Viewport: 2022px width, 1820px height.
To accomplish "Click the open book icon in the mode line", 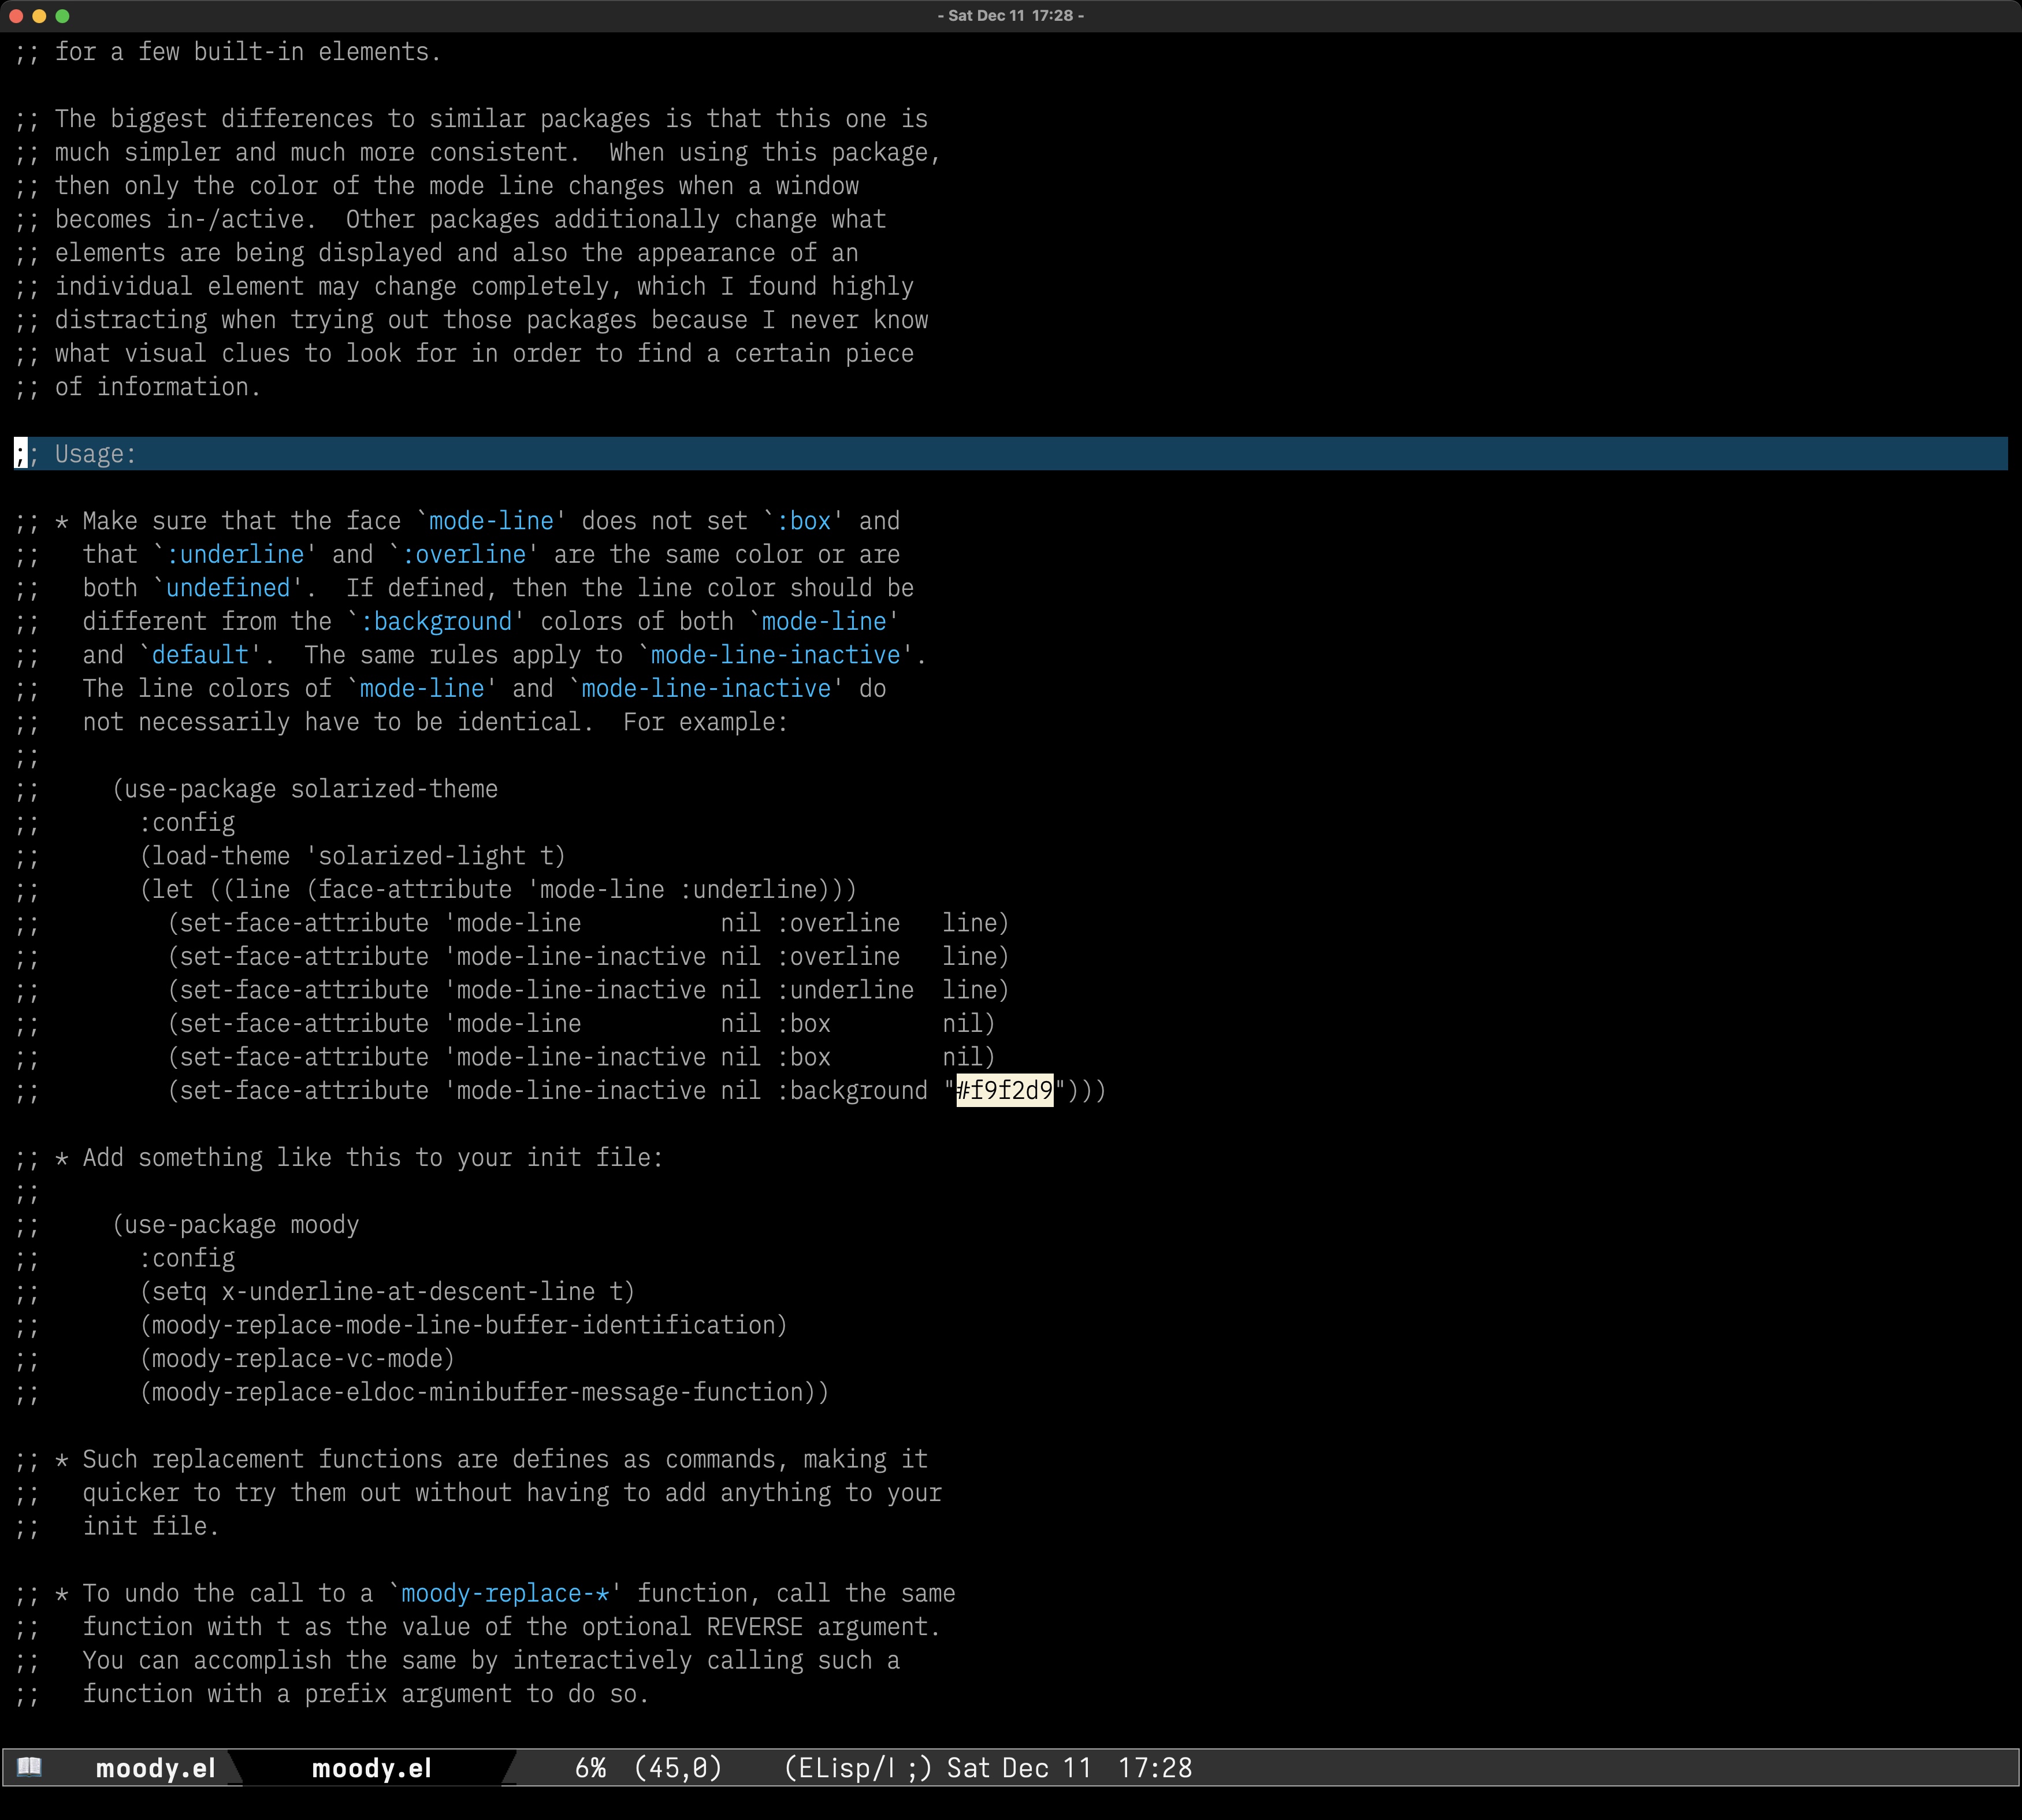I will click(x=29, y=1767).
